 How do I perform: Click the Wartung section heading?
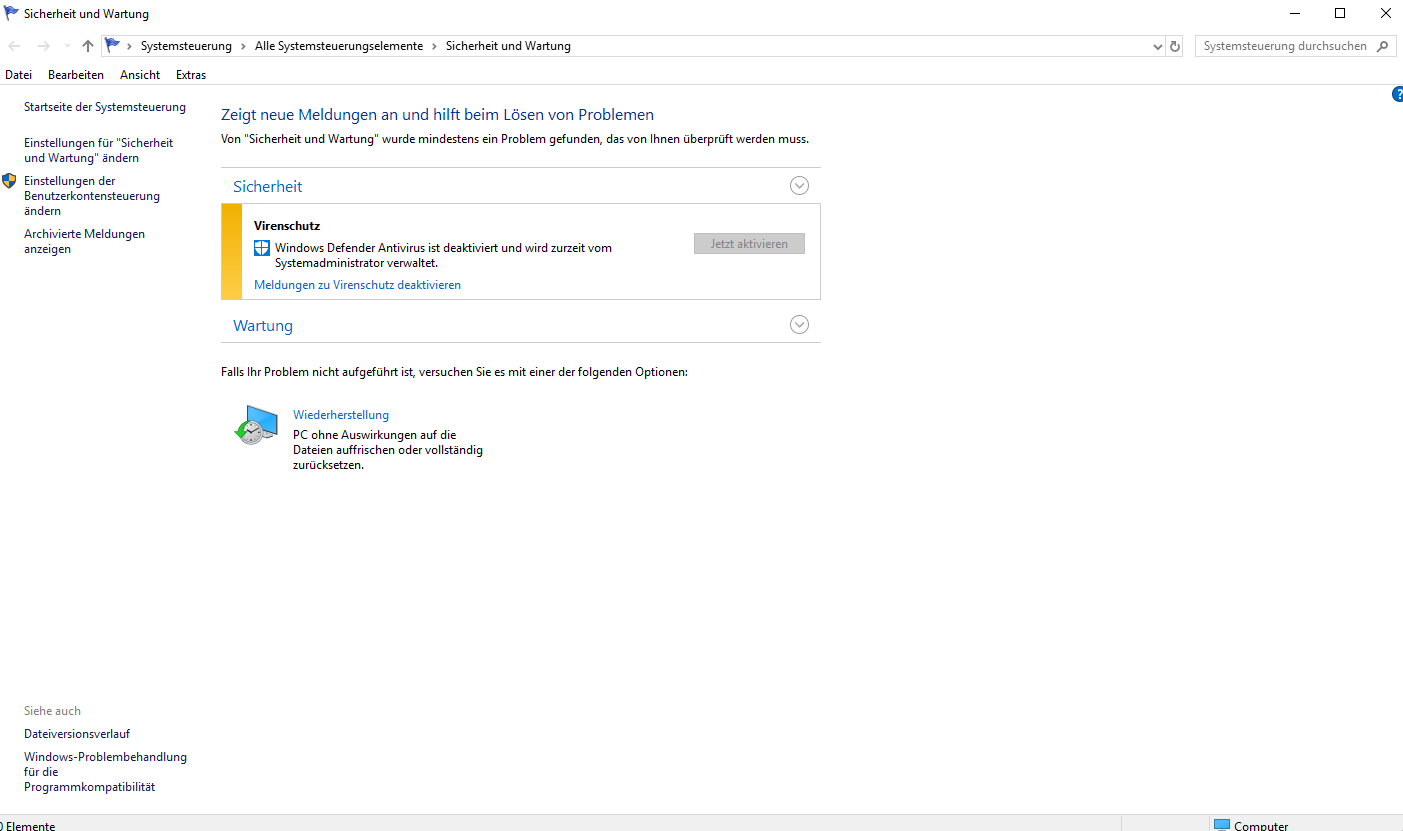263,326
